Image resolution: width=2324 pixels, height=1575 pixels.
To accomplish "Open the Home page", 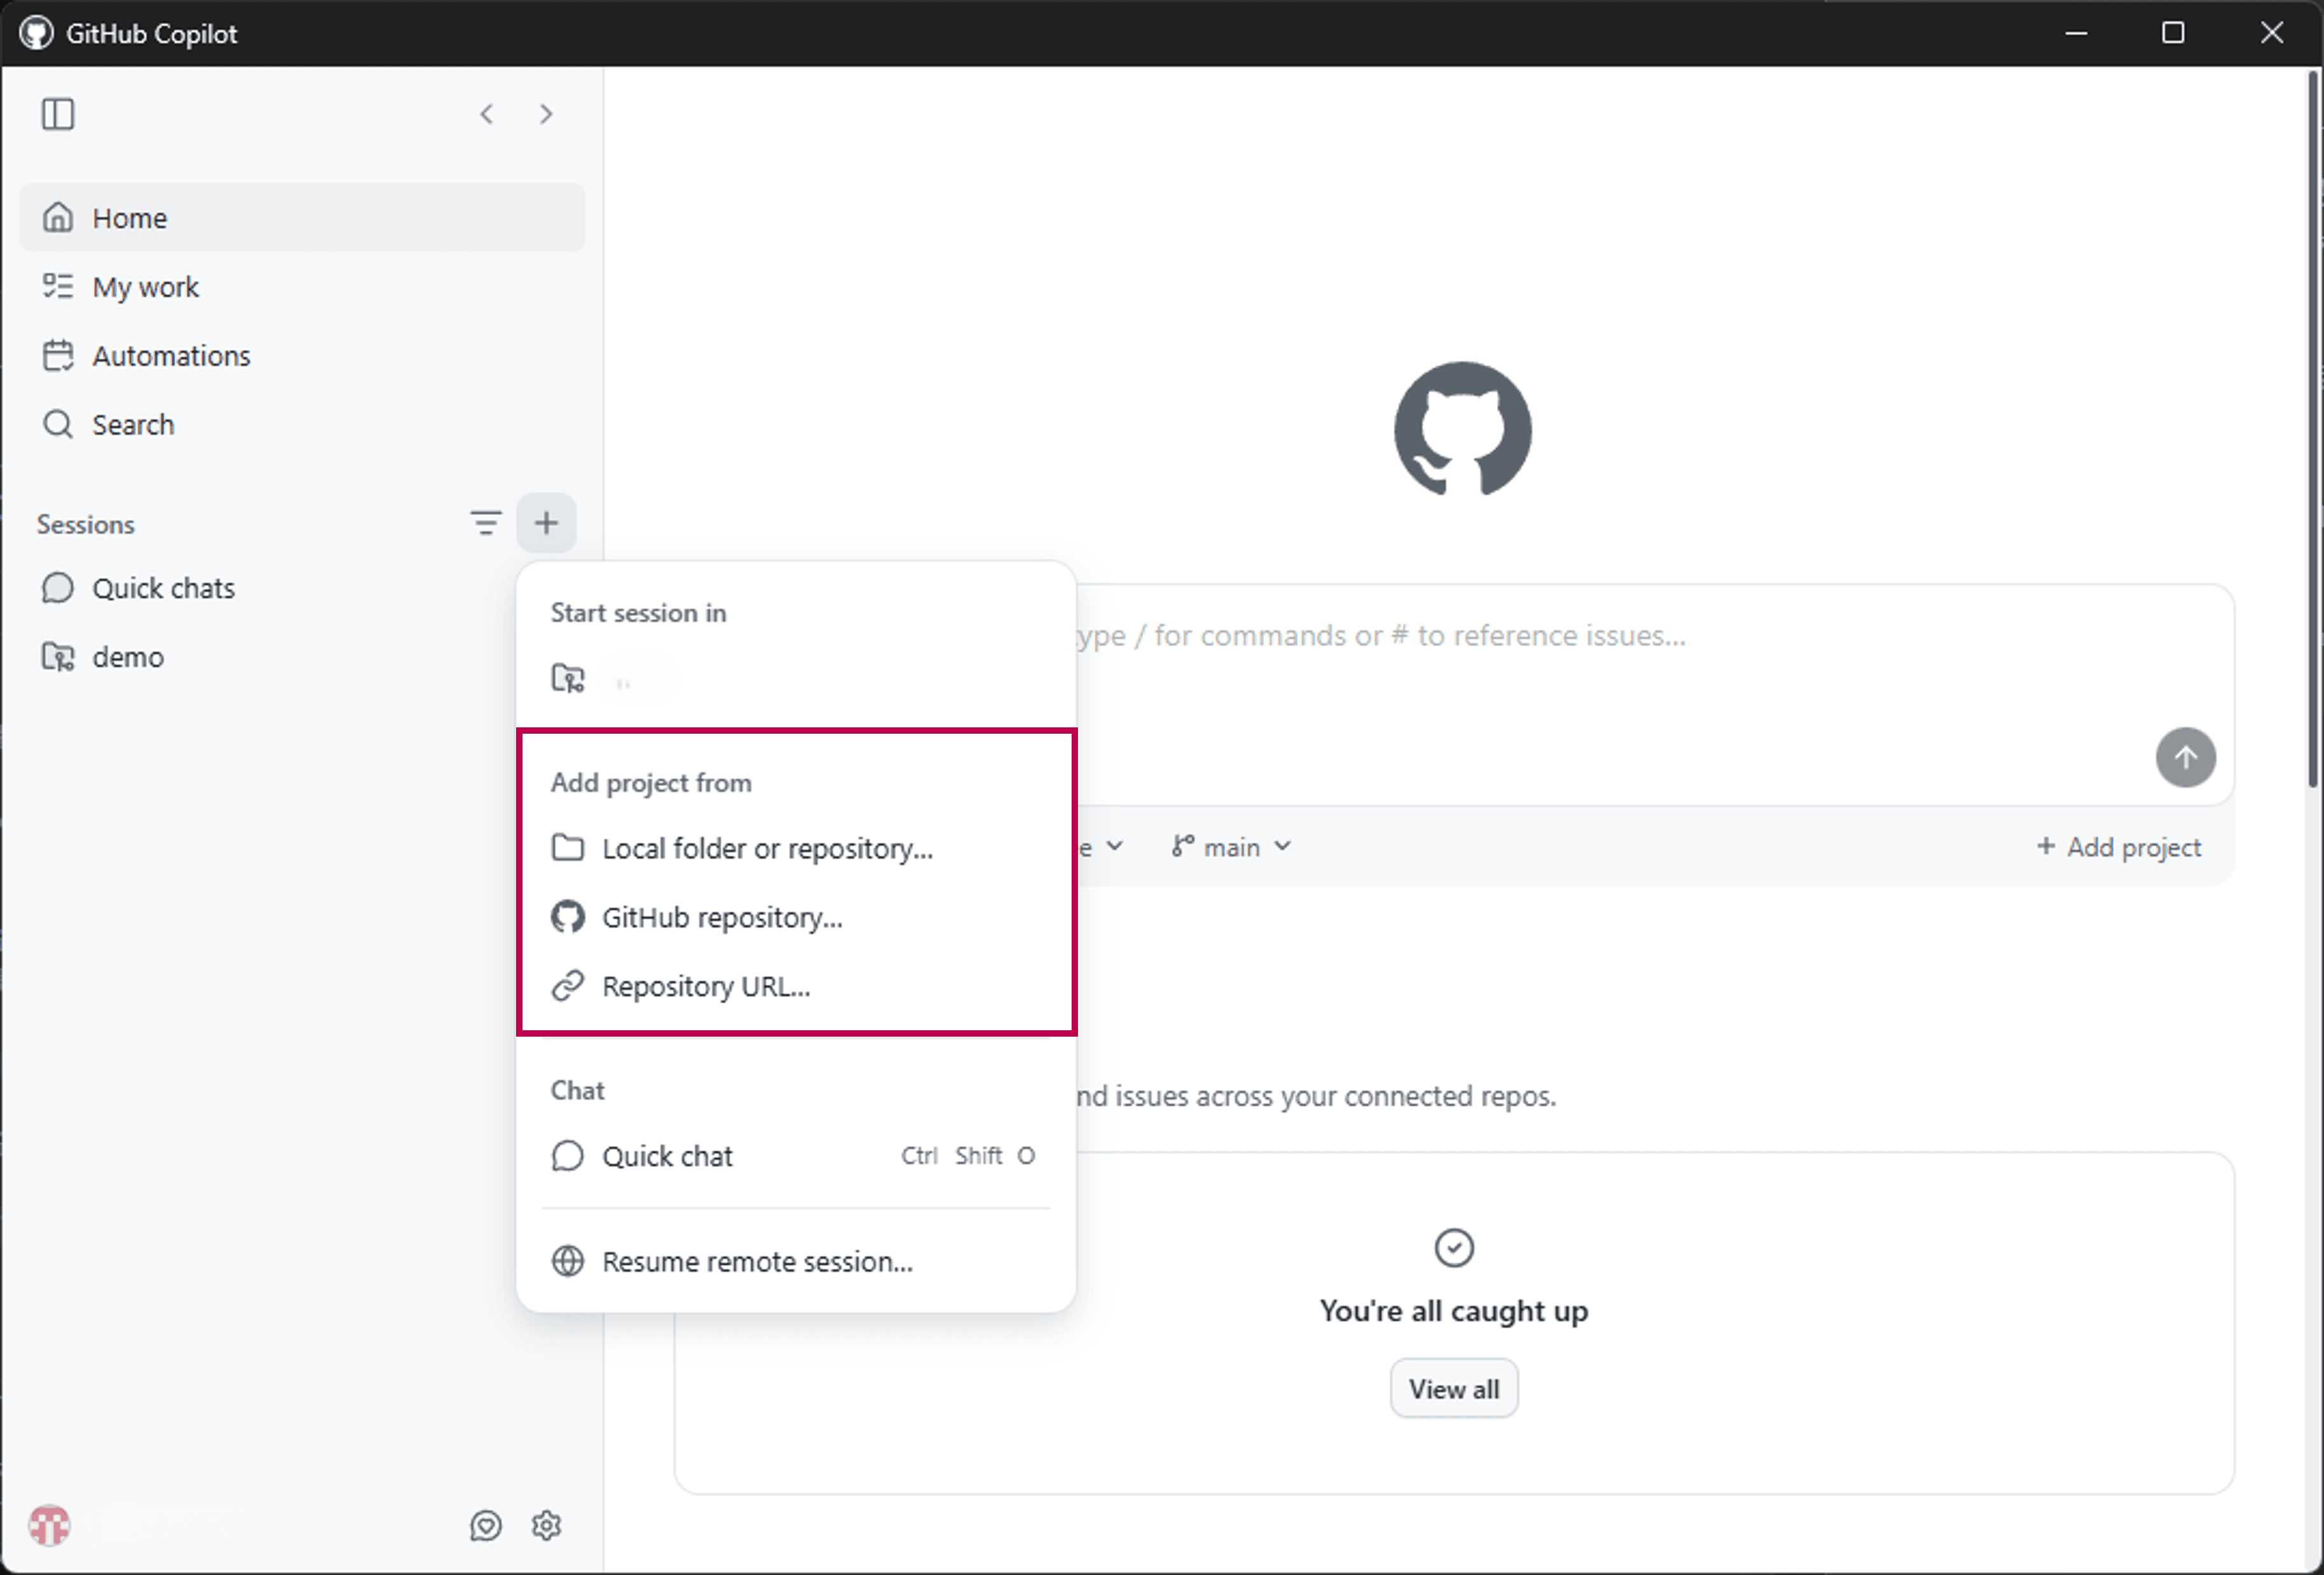I will pyautogui.click(x=302, y=218).
